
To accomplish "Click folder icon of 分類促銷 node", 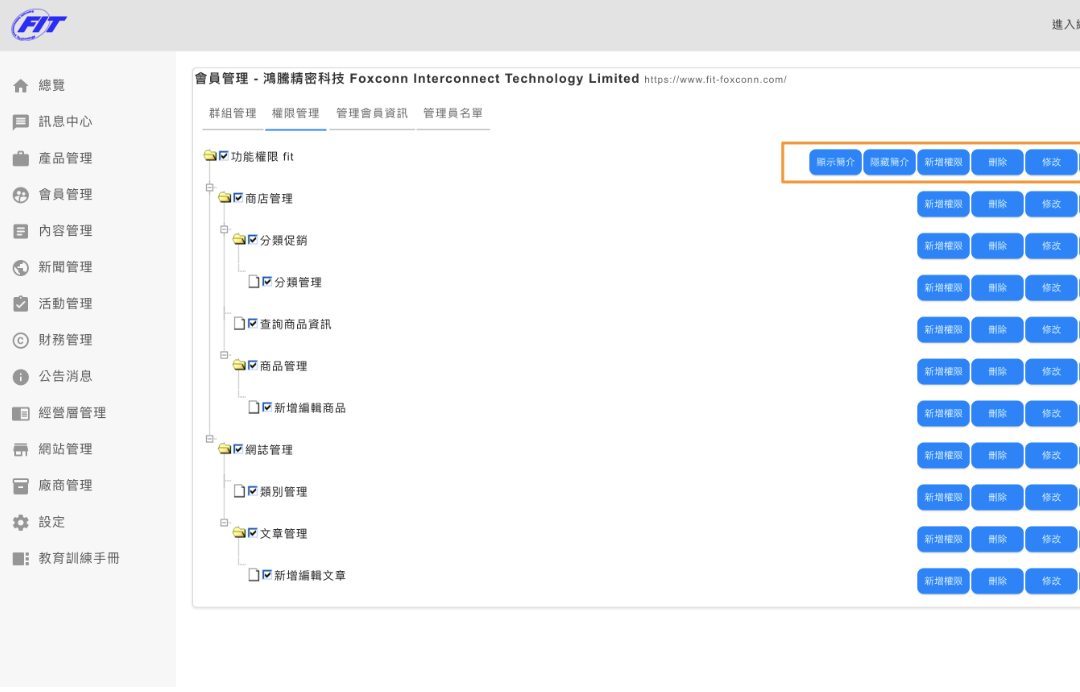I will point(239,240).
